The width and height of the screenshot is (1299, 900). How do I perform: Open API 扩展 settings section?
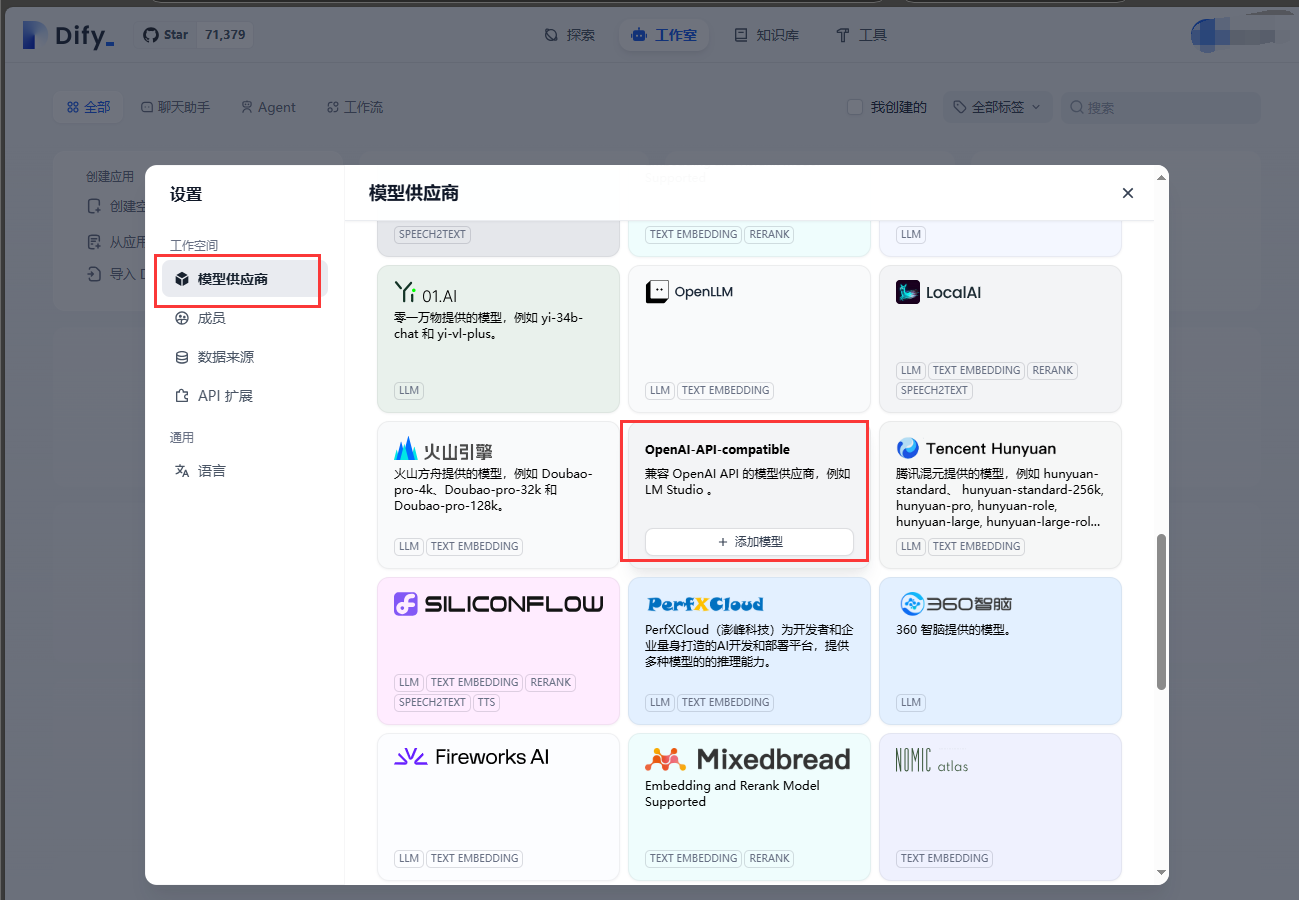[x=225, y=396]
